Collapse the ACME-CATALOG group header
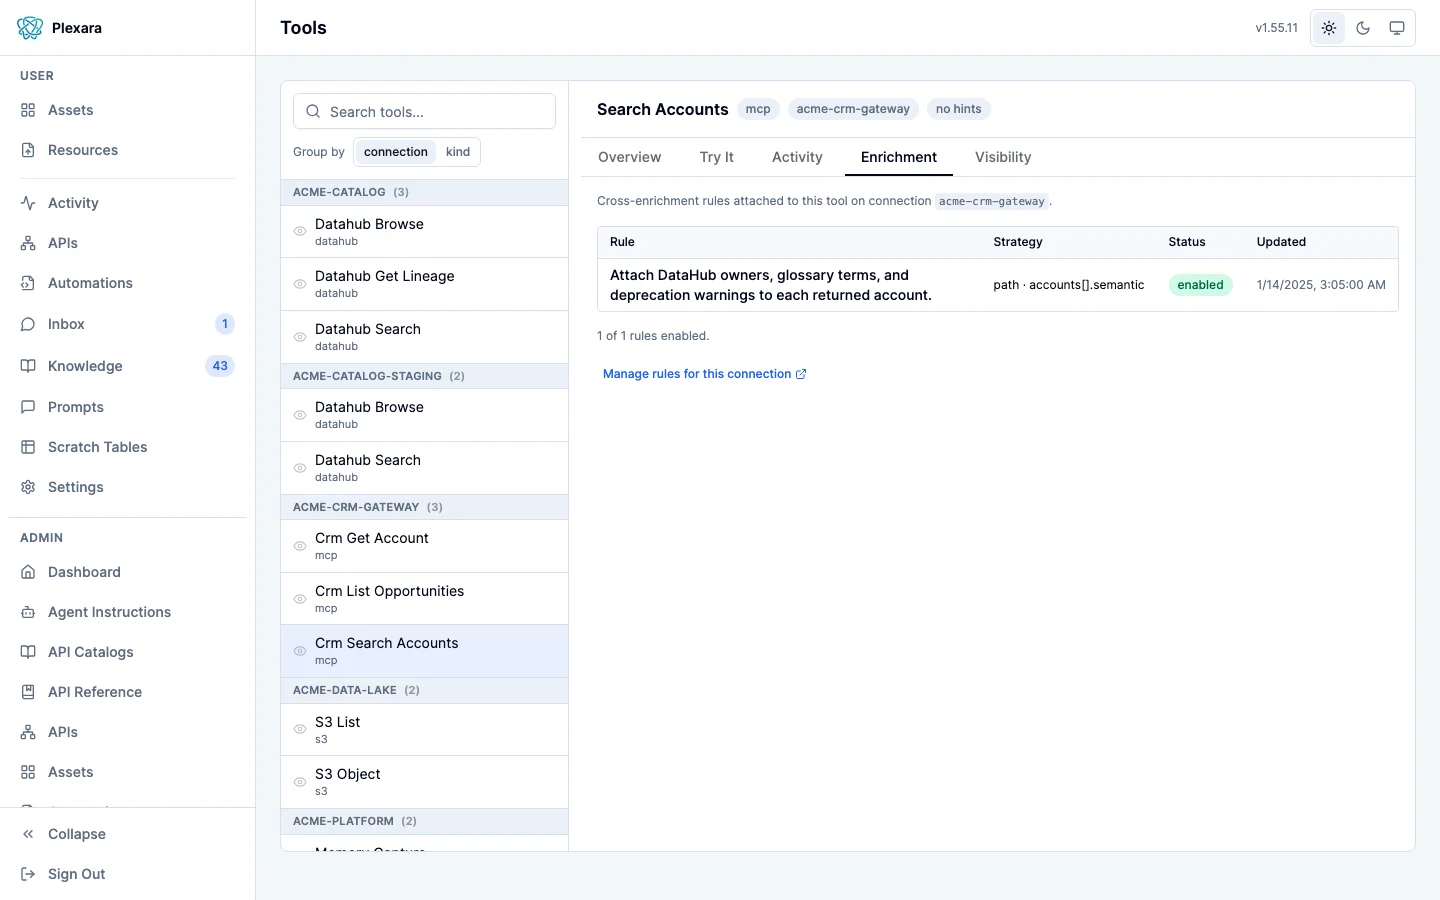 pos(424,192)
